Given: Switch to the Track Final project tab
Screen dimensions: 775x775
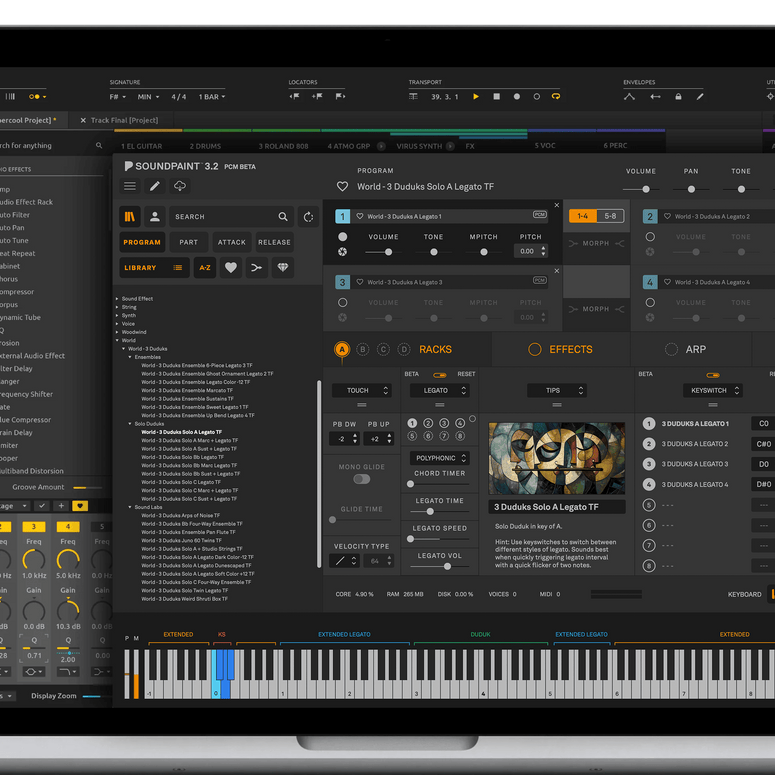Looking at the screenshot, I should (x=118, y=121).
